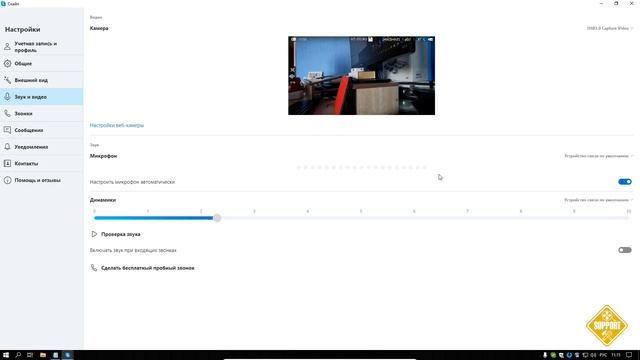Screen dimensions: 640x360
Task: Click the Skype taskbar icon
Action: point(68,355)
